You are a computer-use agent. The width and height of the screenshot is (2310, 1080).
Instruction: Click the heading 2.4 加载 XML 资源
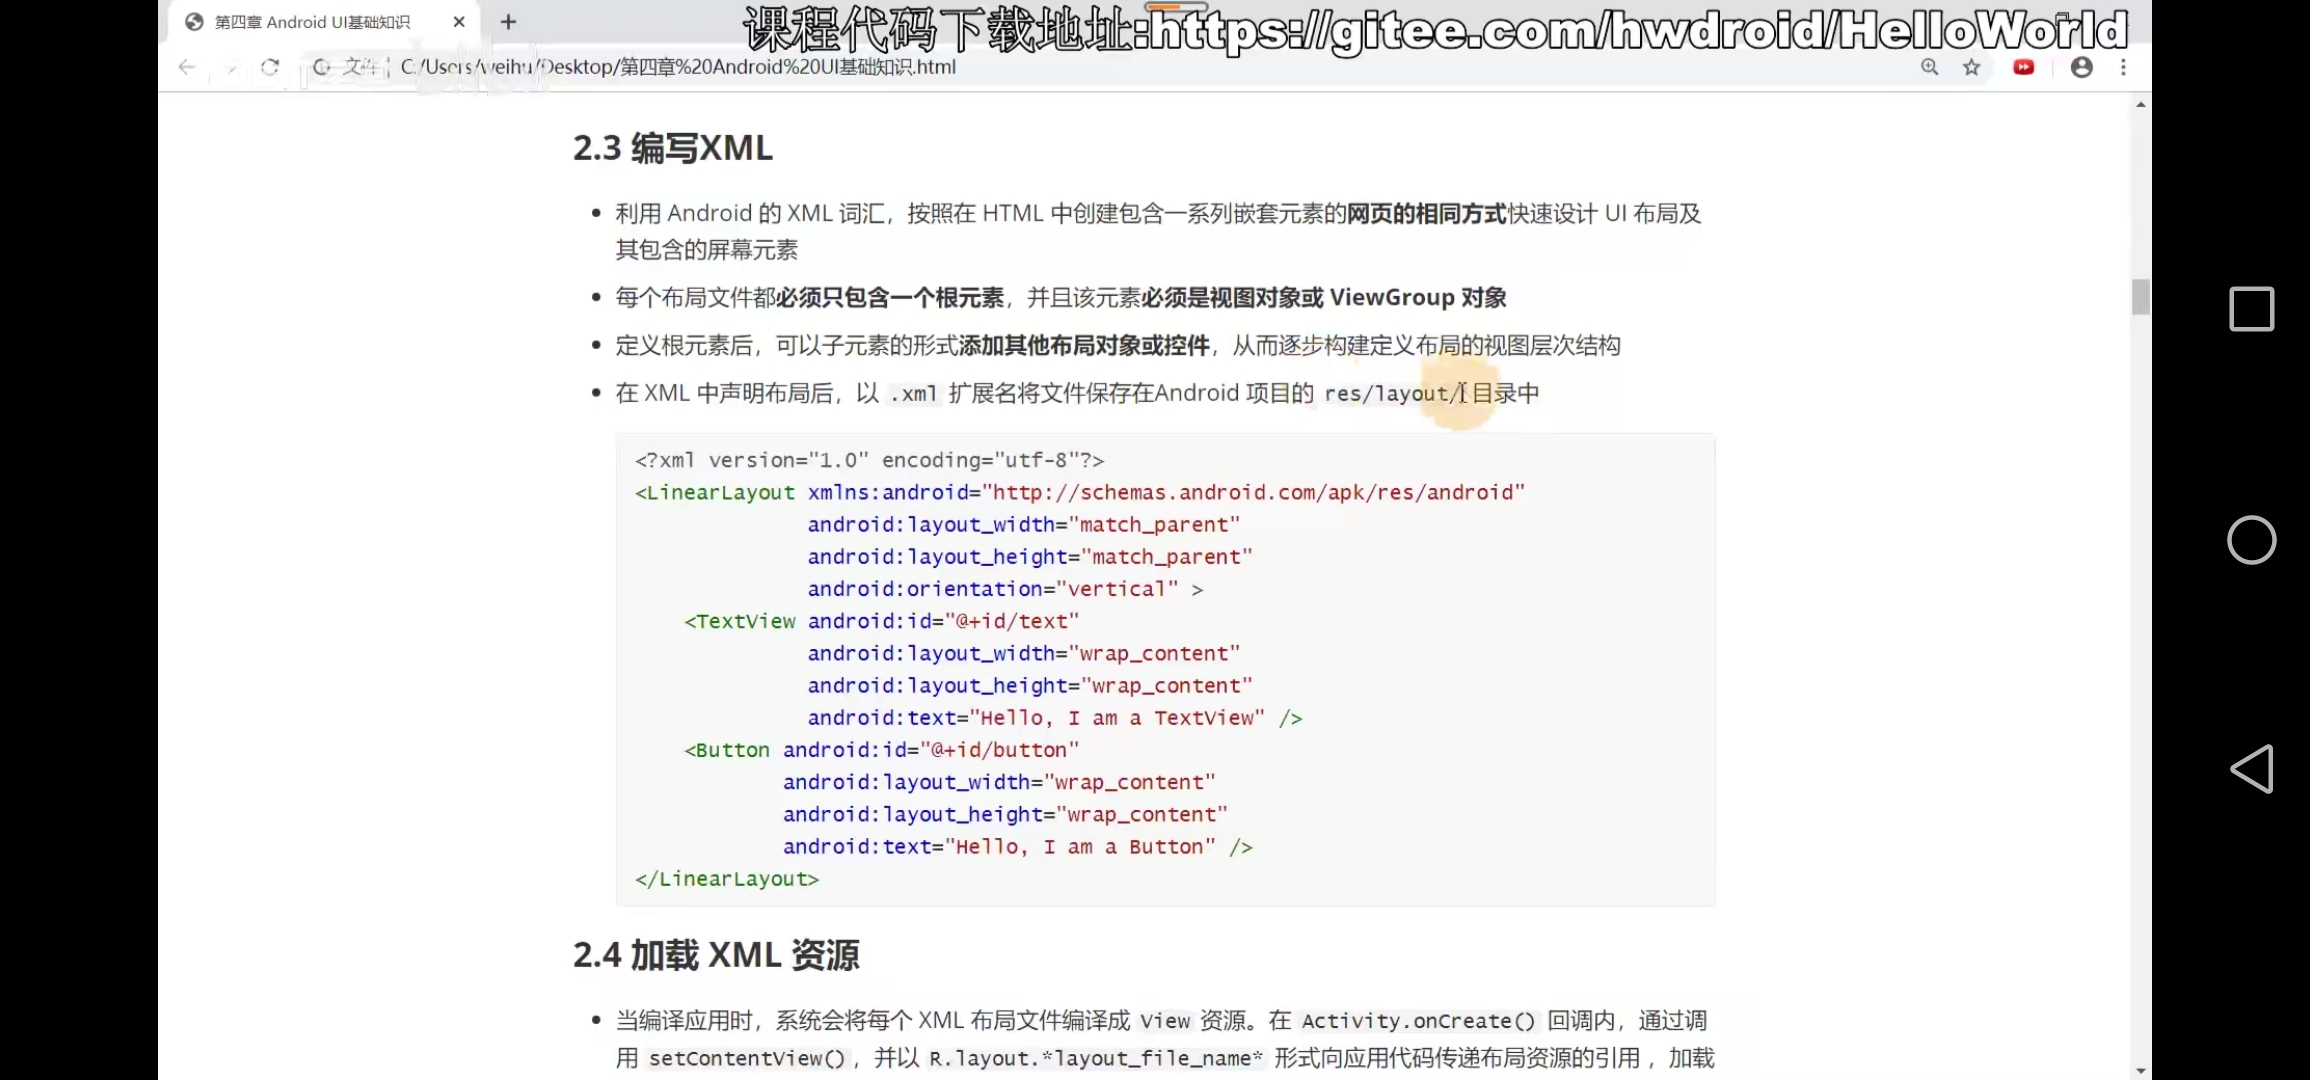click(x=716, y=955)
